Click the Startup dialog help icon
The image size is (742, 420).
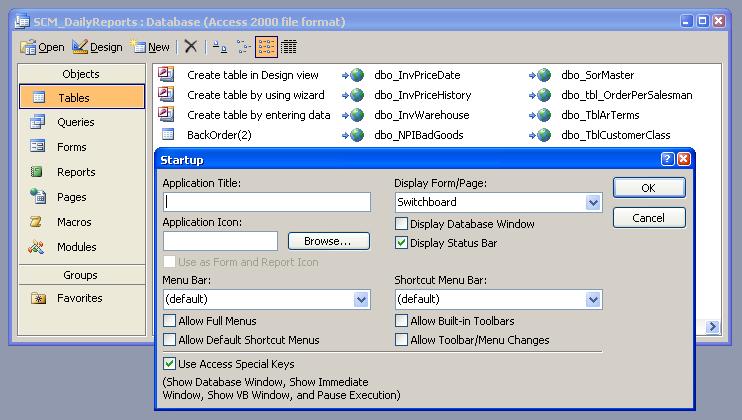tap(667, 159)
